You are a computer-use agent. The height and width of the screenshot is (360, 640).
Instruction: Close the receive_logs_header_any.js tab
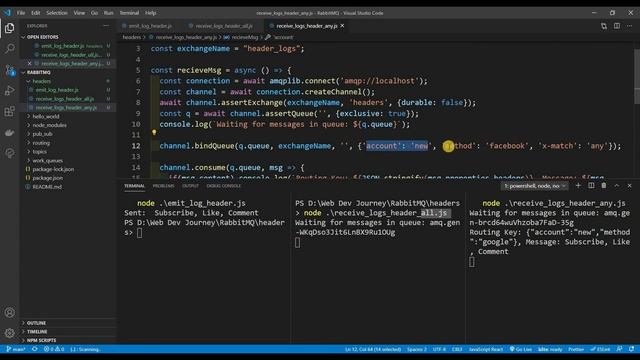coord(342,26)
